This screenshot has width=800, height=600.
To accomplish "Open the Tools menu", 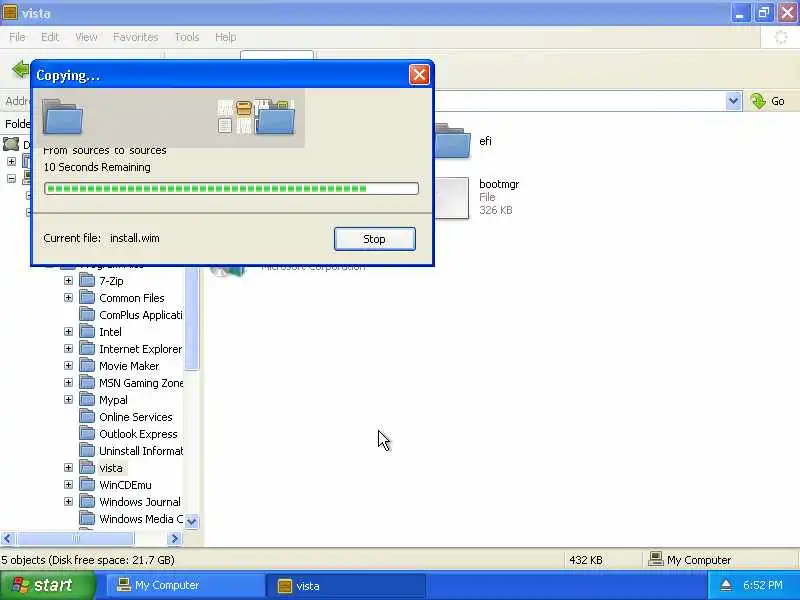I will pos(187,37).
